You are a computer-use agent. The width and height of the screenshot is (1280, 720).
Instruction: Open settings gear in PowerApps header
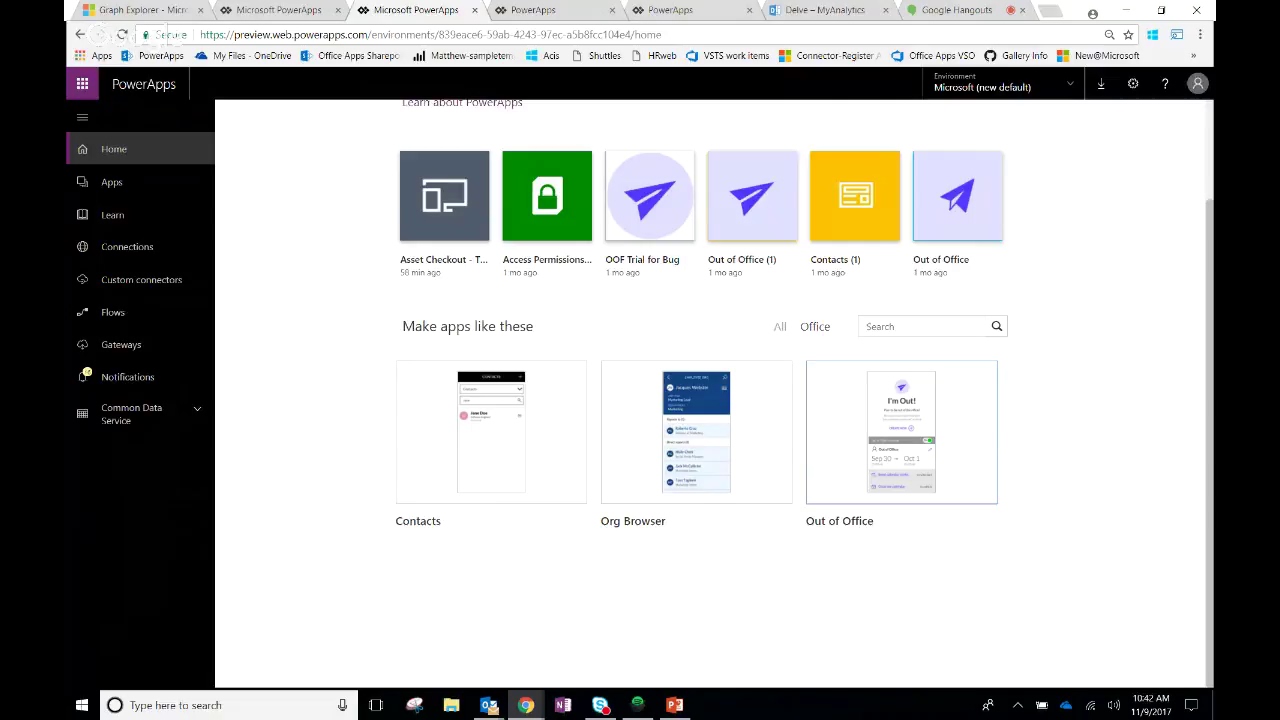point(1133,84)
